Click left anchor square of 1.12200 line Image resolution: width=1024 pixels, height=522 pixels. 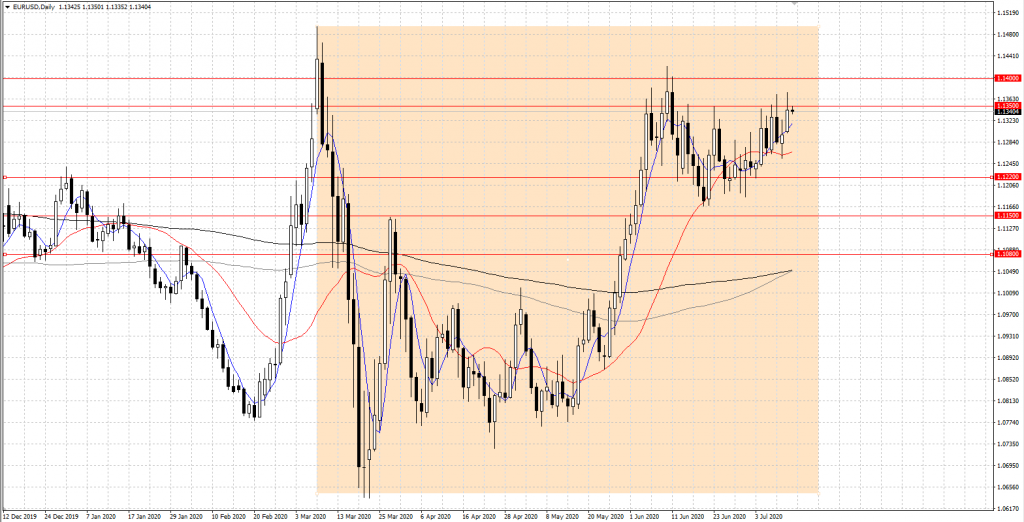[6, 178]
